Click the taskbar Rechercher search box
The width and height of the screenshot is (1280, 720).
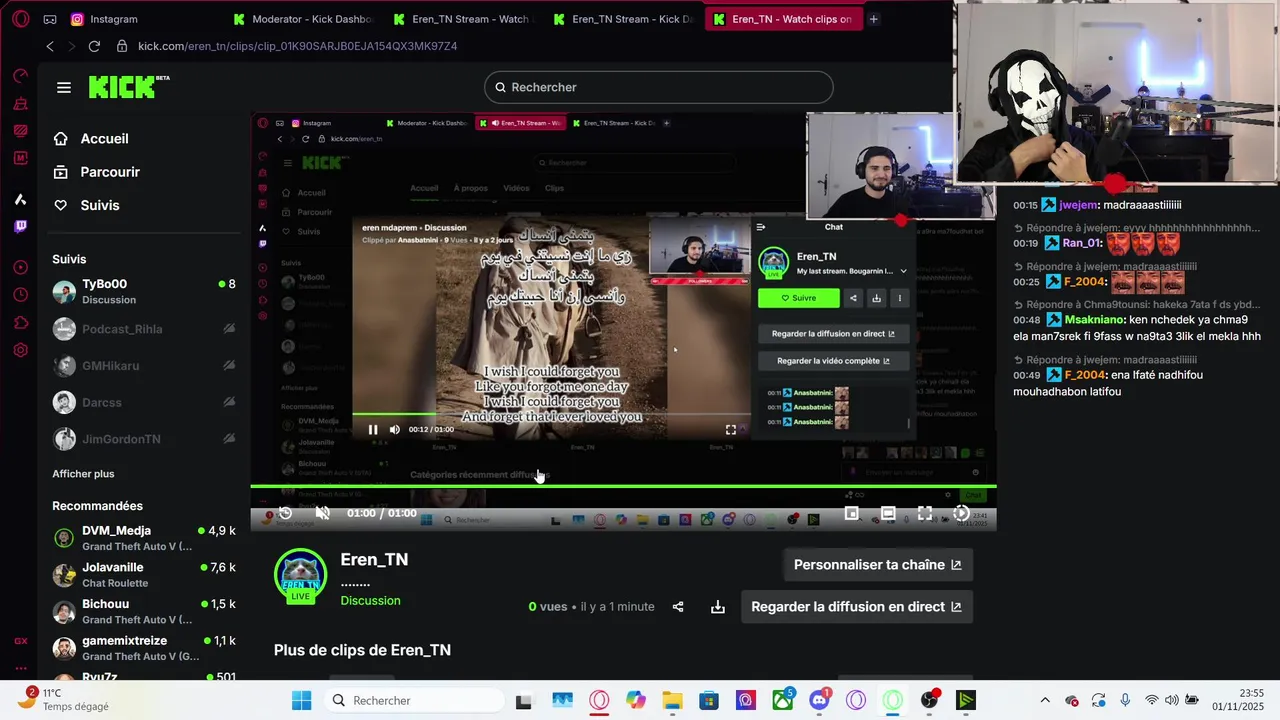coord(413,700)
